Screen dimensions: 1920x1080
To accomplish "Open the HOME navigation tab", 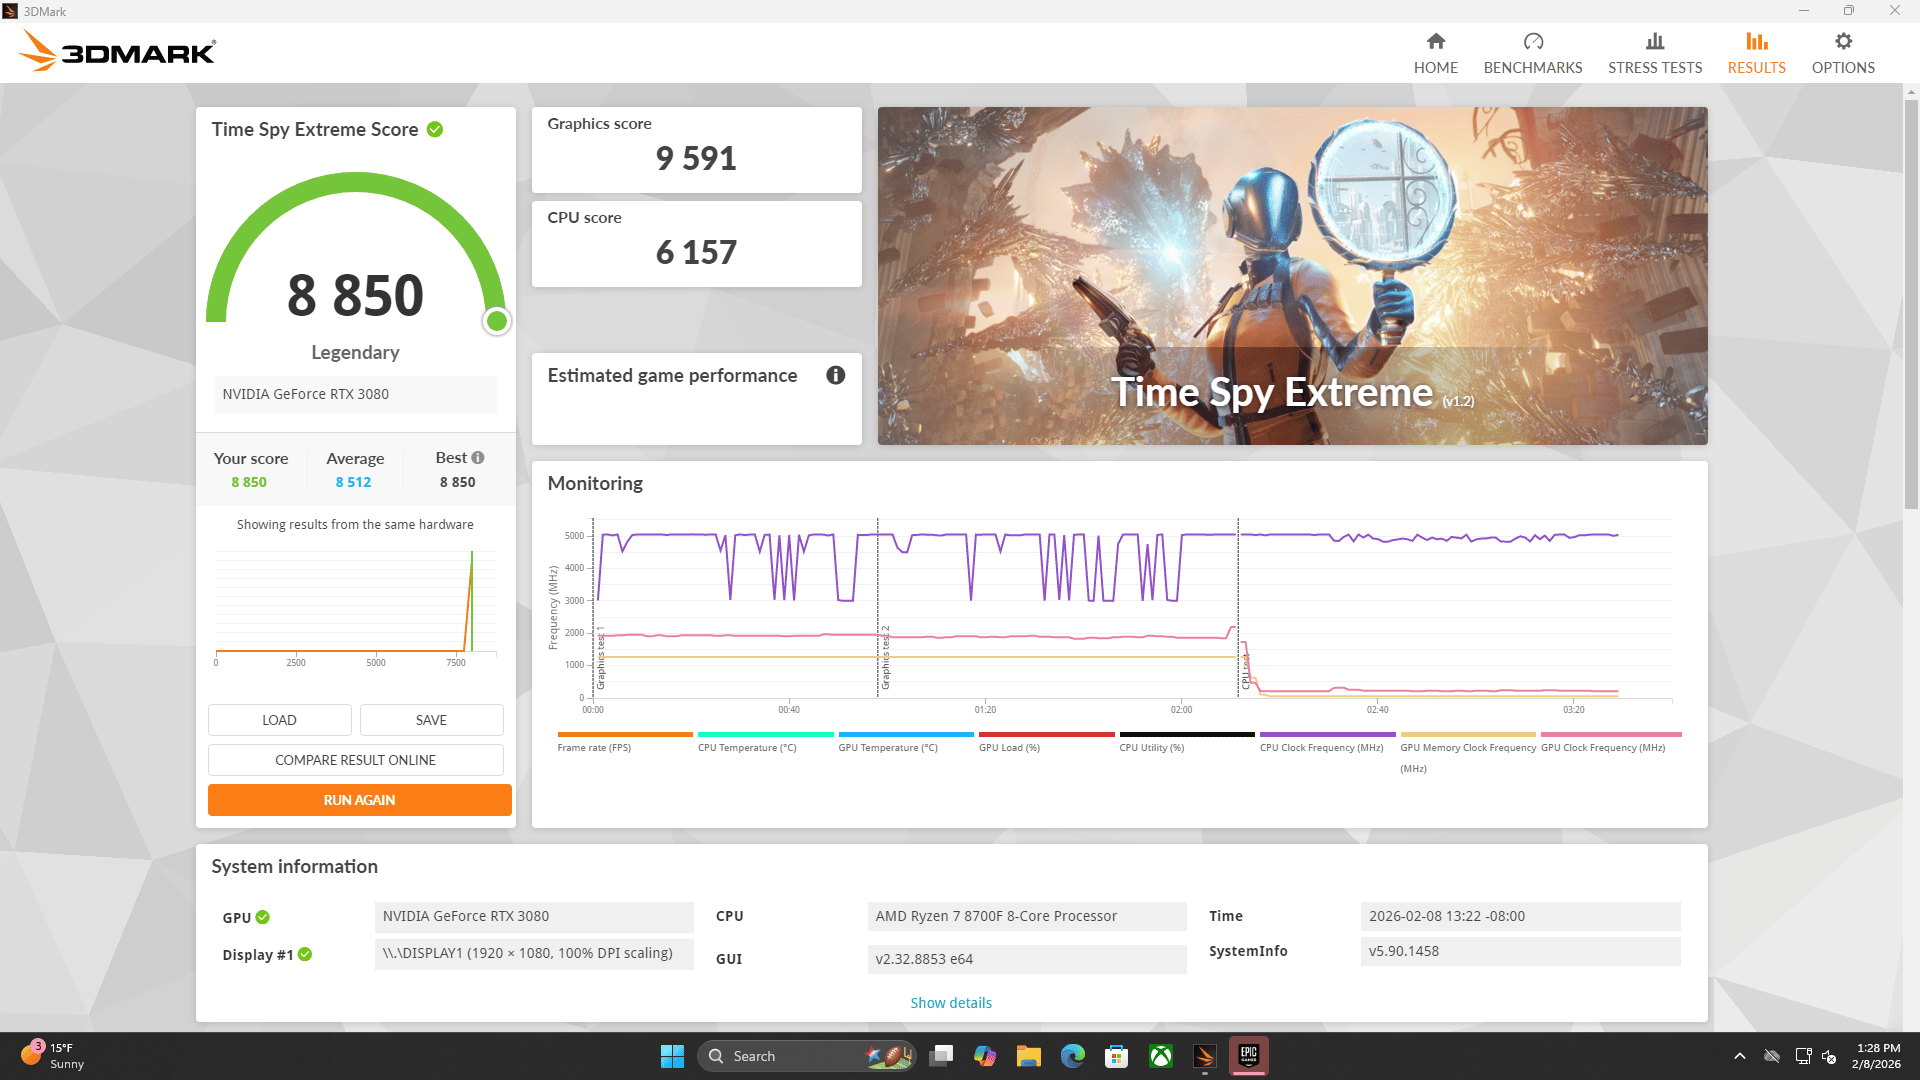I will 1435,53.
